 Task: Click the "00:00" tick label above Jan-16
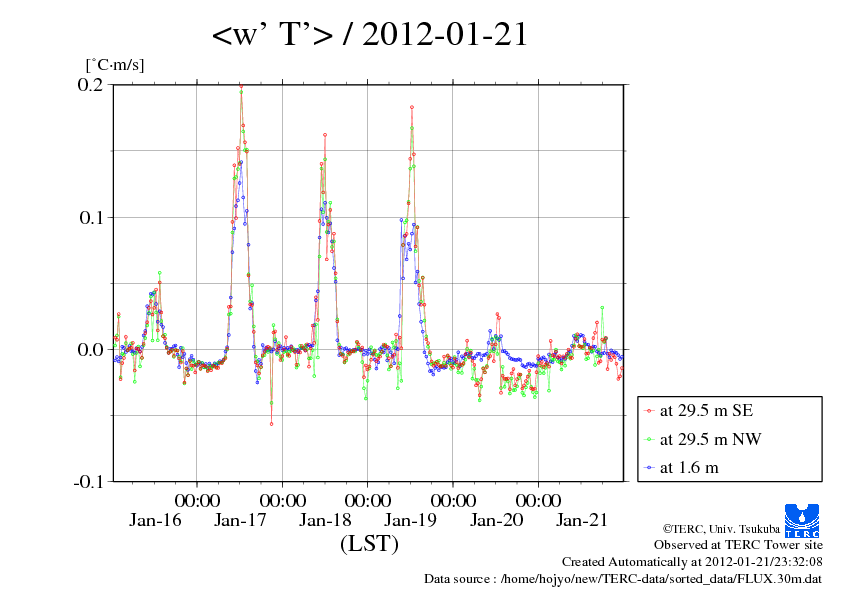(x=197, y=500)
